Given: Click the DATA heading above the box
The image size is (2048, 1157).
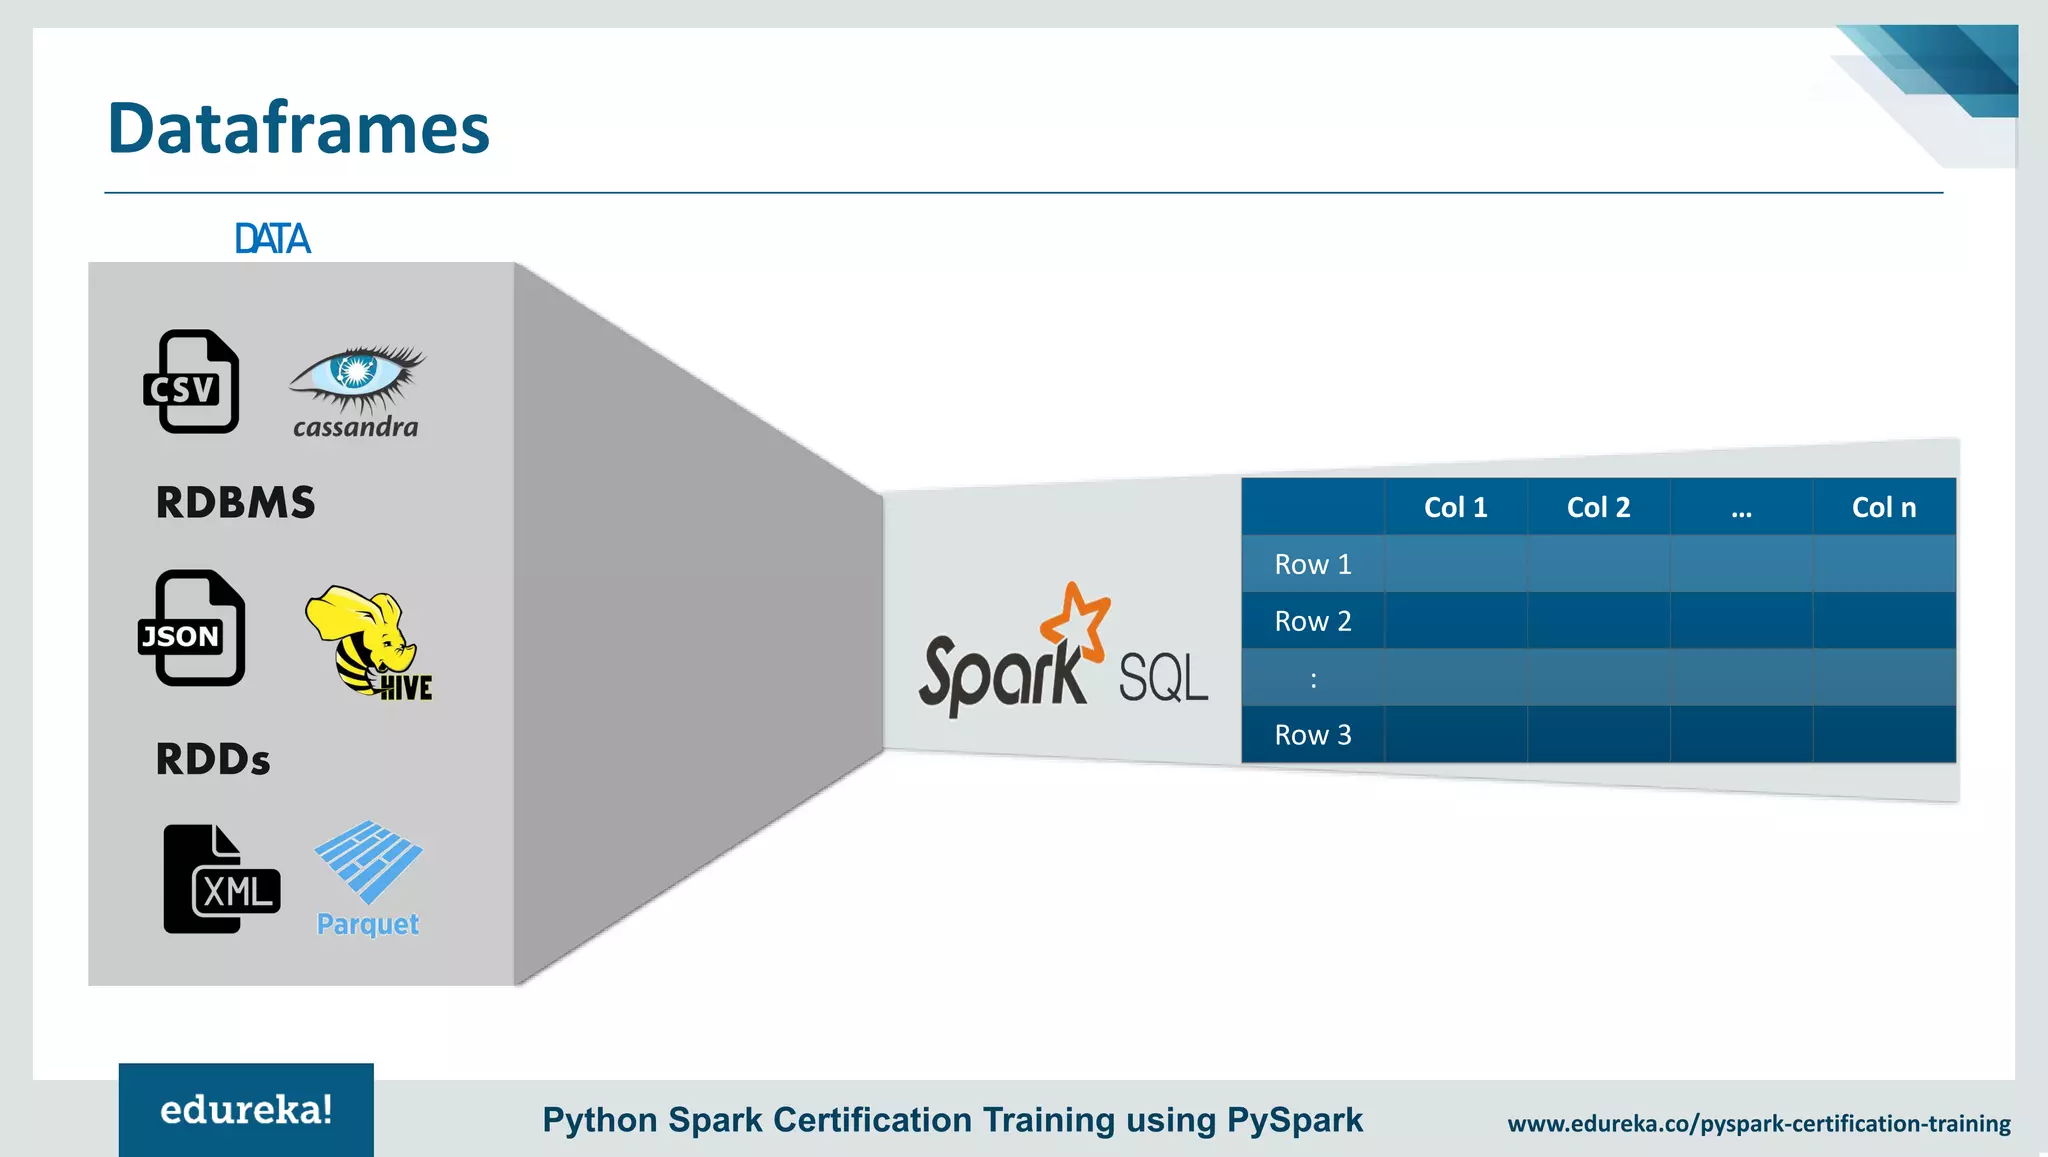Looking at the screenshot, I should pos(272,239).
